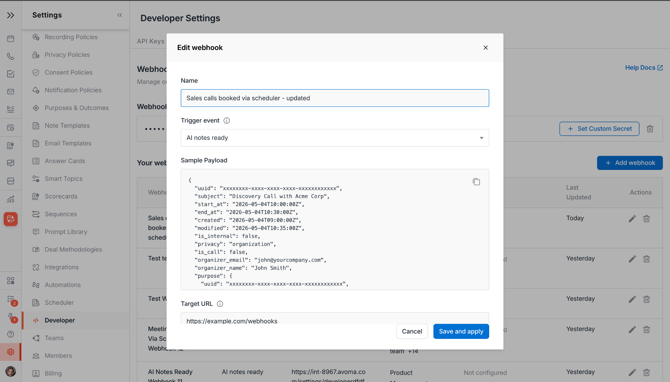The width and height of the screenshot is (670, 382).
Task: Open Teams in Settings
Action: coord(54,338)
